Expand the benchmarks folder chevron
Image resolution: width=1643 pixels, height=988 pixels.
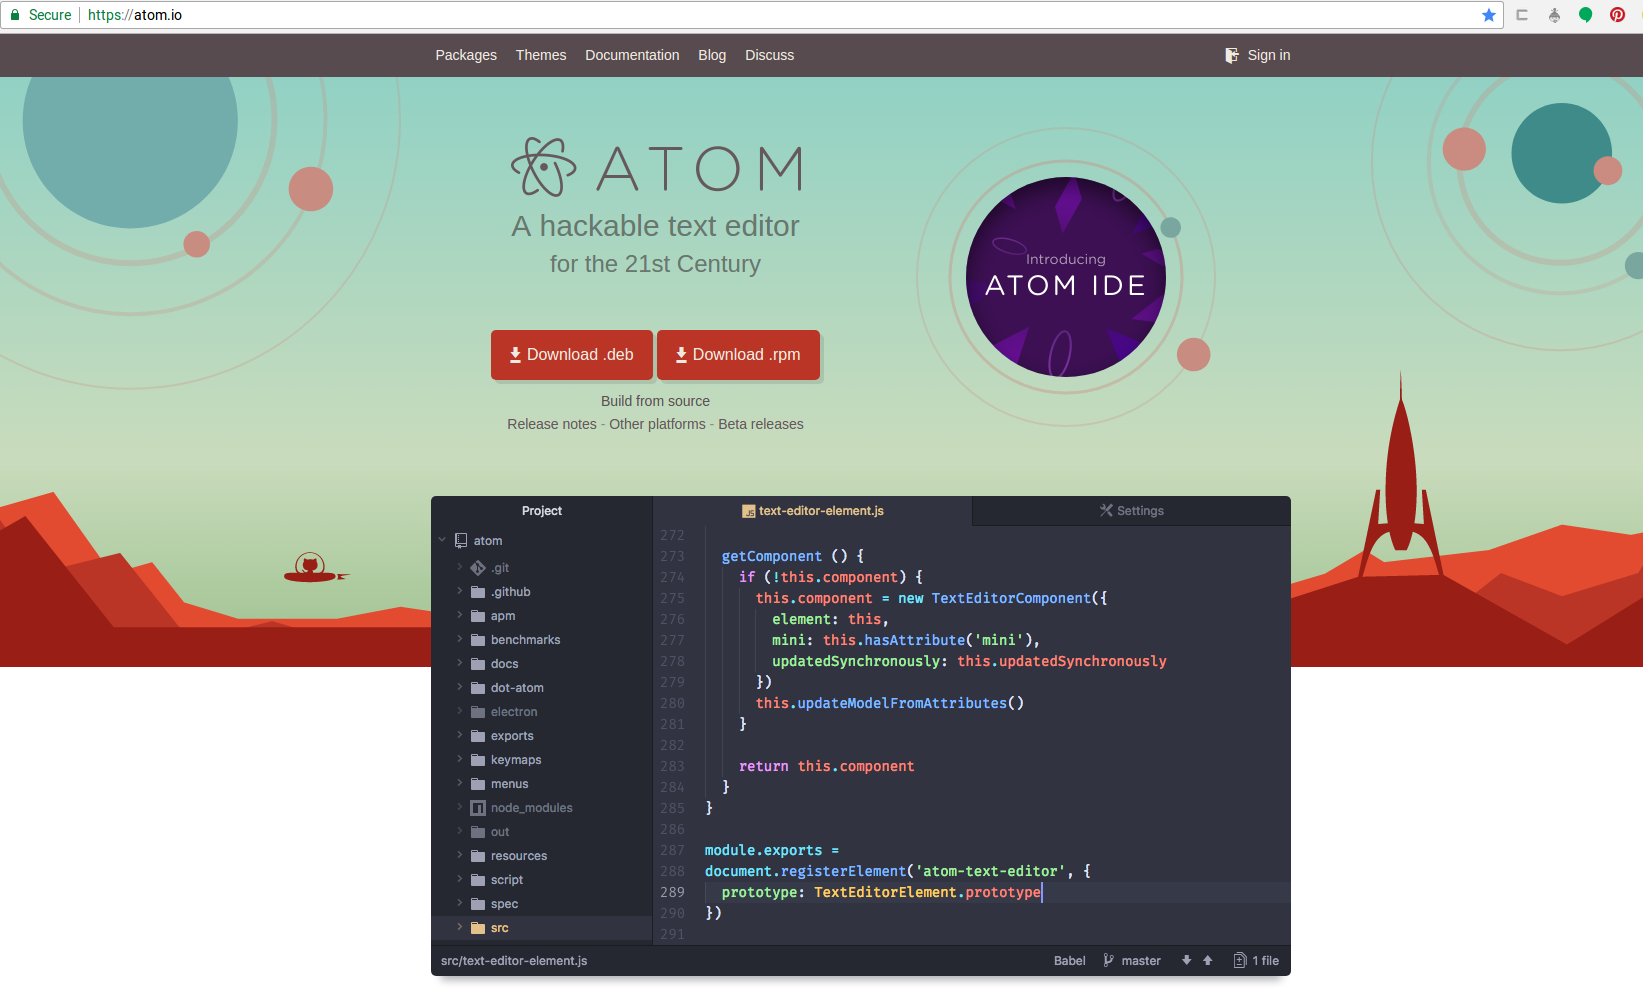tap(460, 639)
